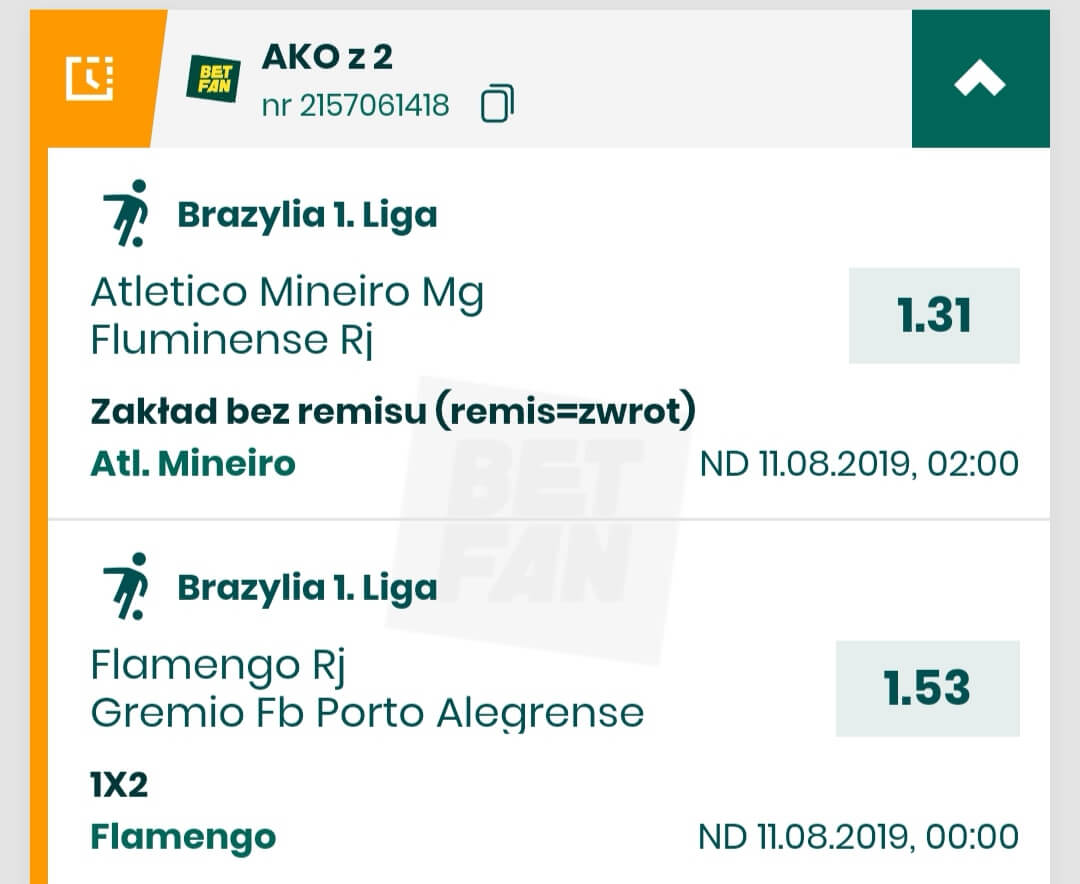Click the first football player icon
1080x884 pixels.
tap(126, 213)
